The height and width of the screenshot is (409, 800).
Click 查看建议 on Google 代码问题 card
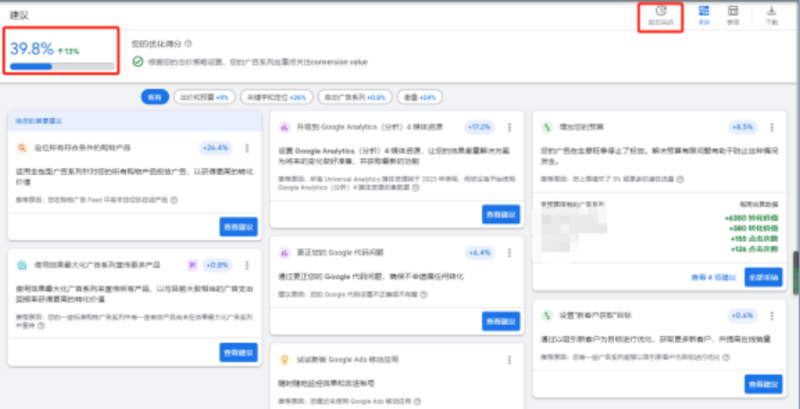(501, 321)
